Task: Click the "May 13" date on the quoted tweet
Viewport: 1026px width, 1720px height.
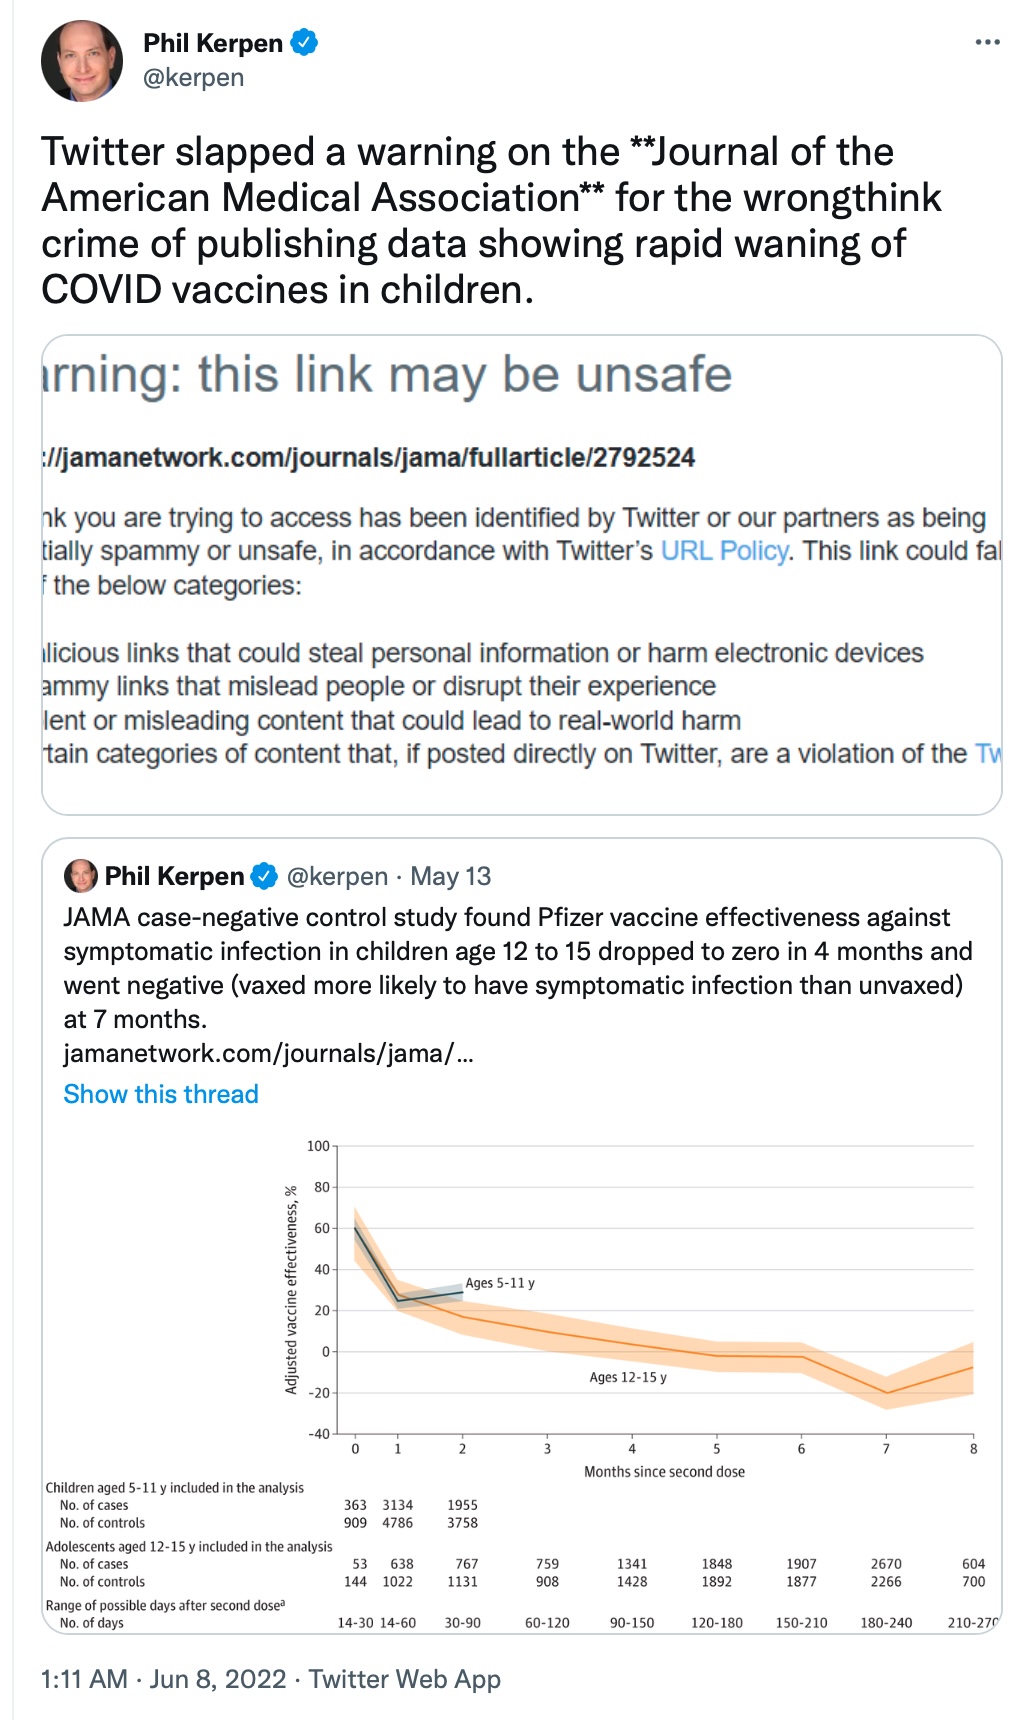Action: [x=451, y=876]
